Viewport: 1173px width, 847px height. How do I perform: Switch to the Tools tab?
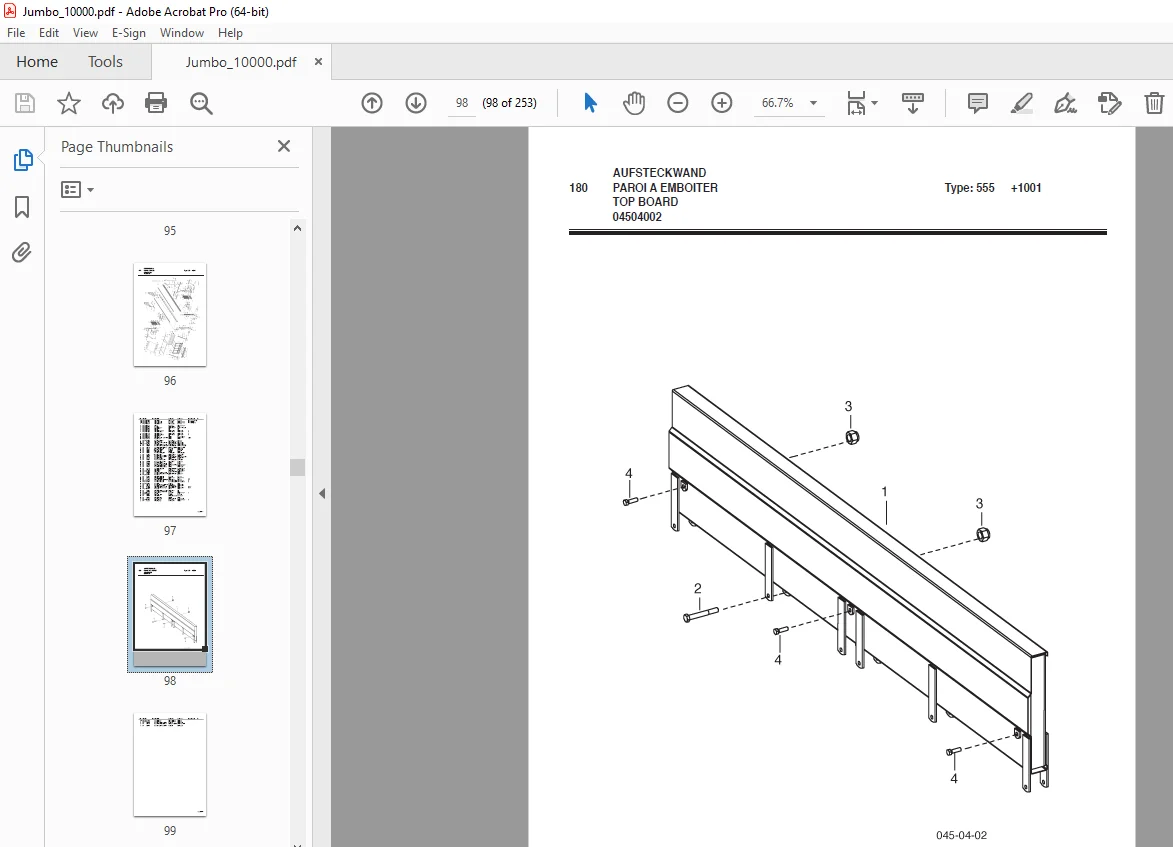(105, 62)
